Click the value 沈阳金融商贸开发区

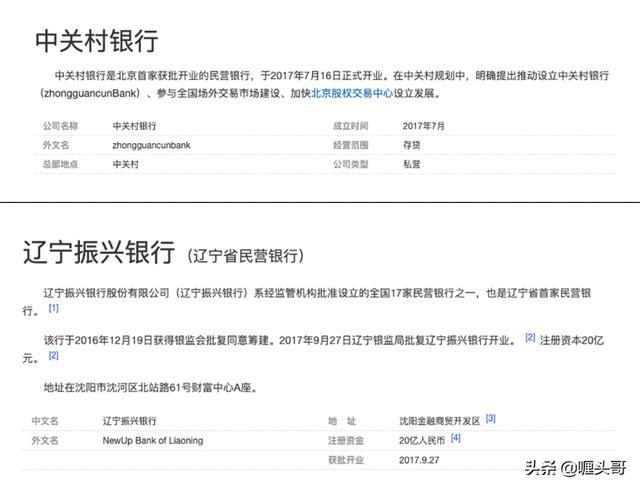tap(440, 421)
